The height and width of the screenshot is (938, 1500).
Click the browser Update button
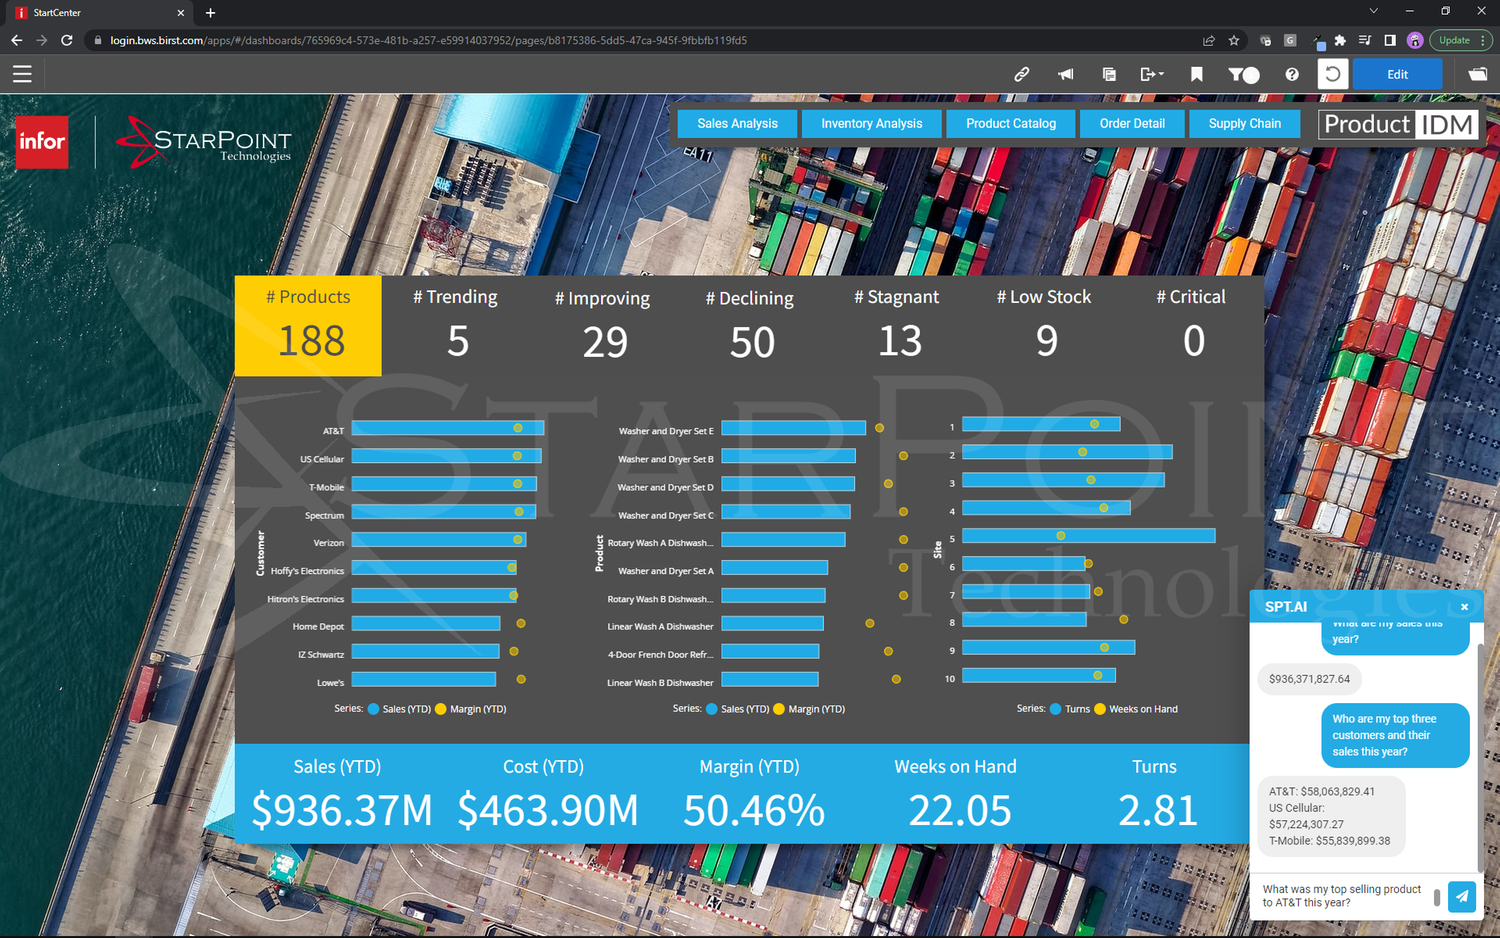coord(1461,40)
